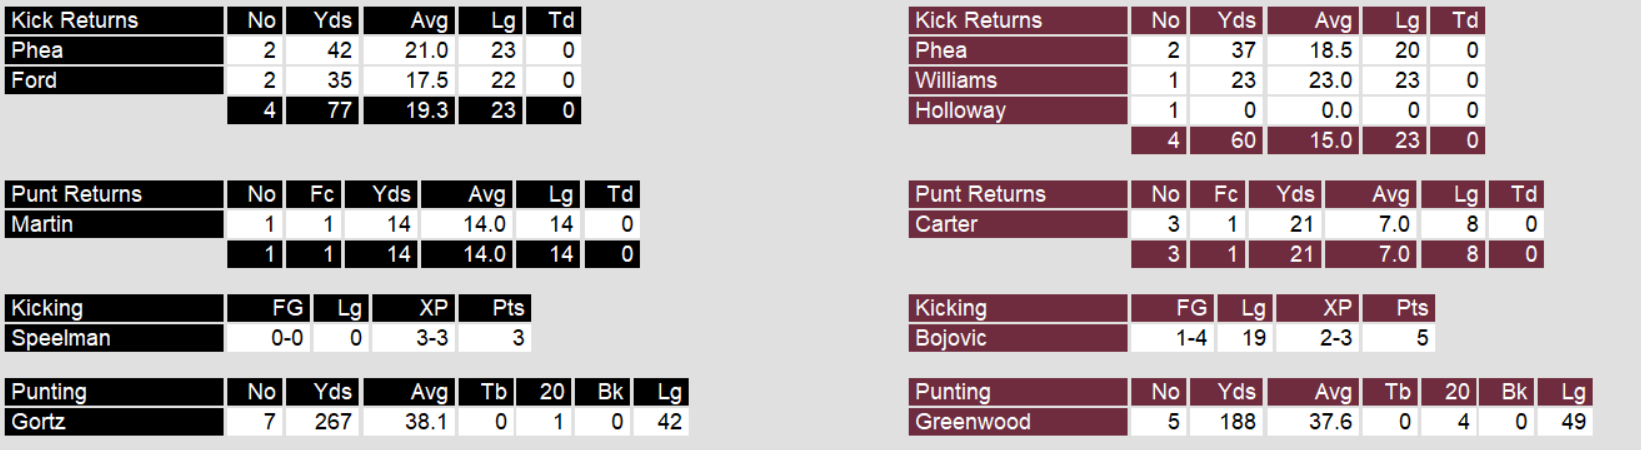This screenshot has height=450, width=1641.
Task: Click the maroon "Kick Returns" table header
Action: [x=1018, y=20]
